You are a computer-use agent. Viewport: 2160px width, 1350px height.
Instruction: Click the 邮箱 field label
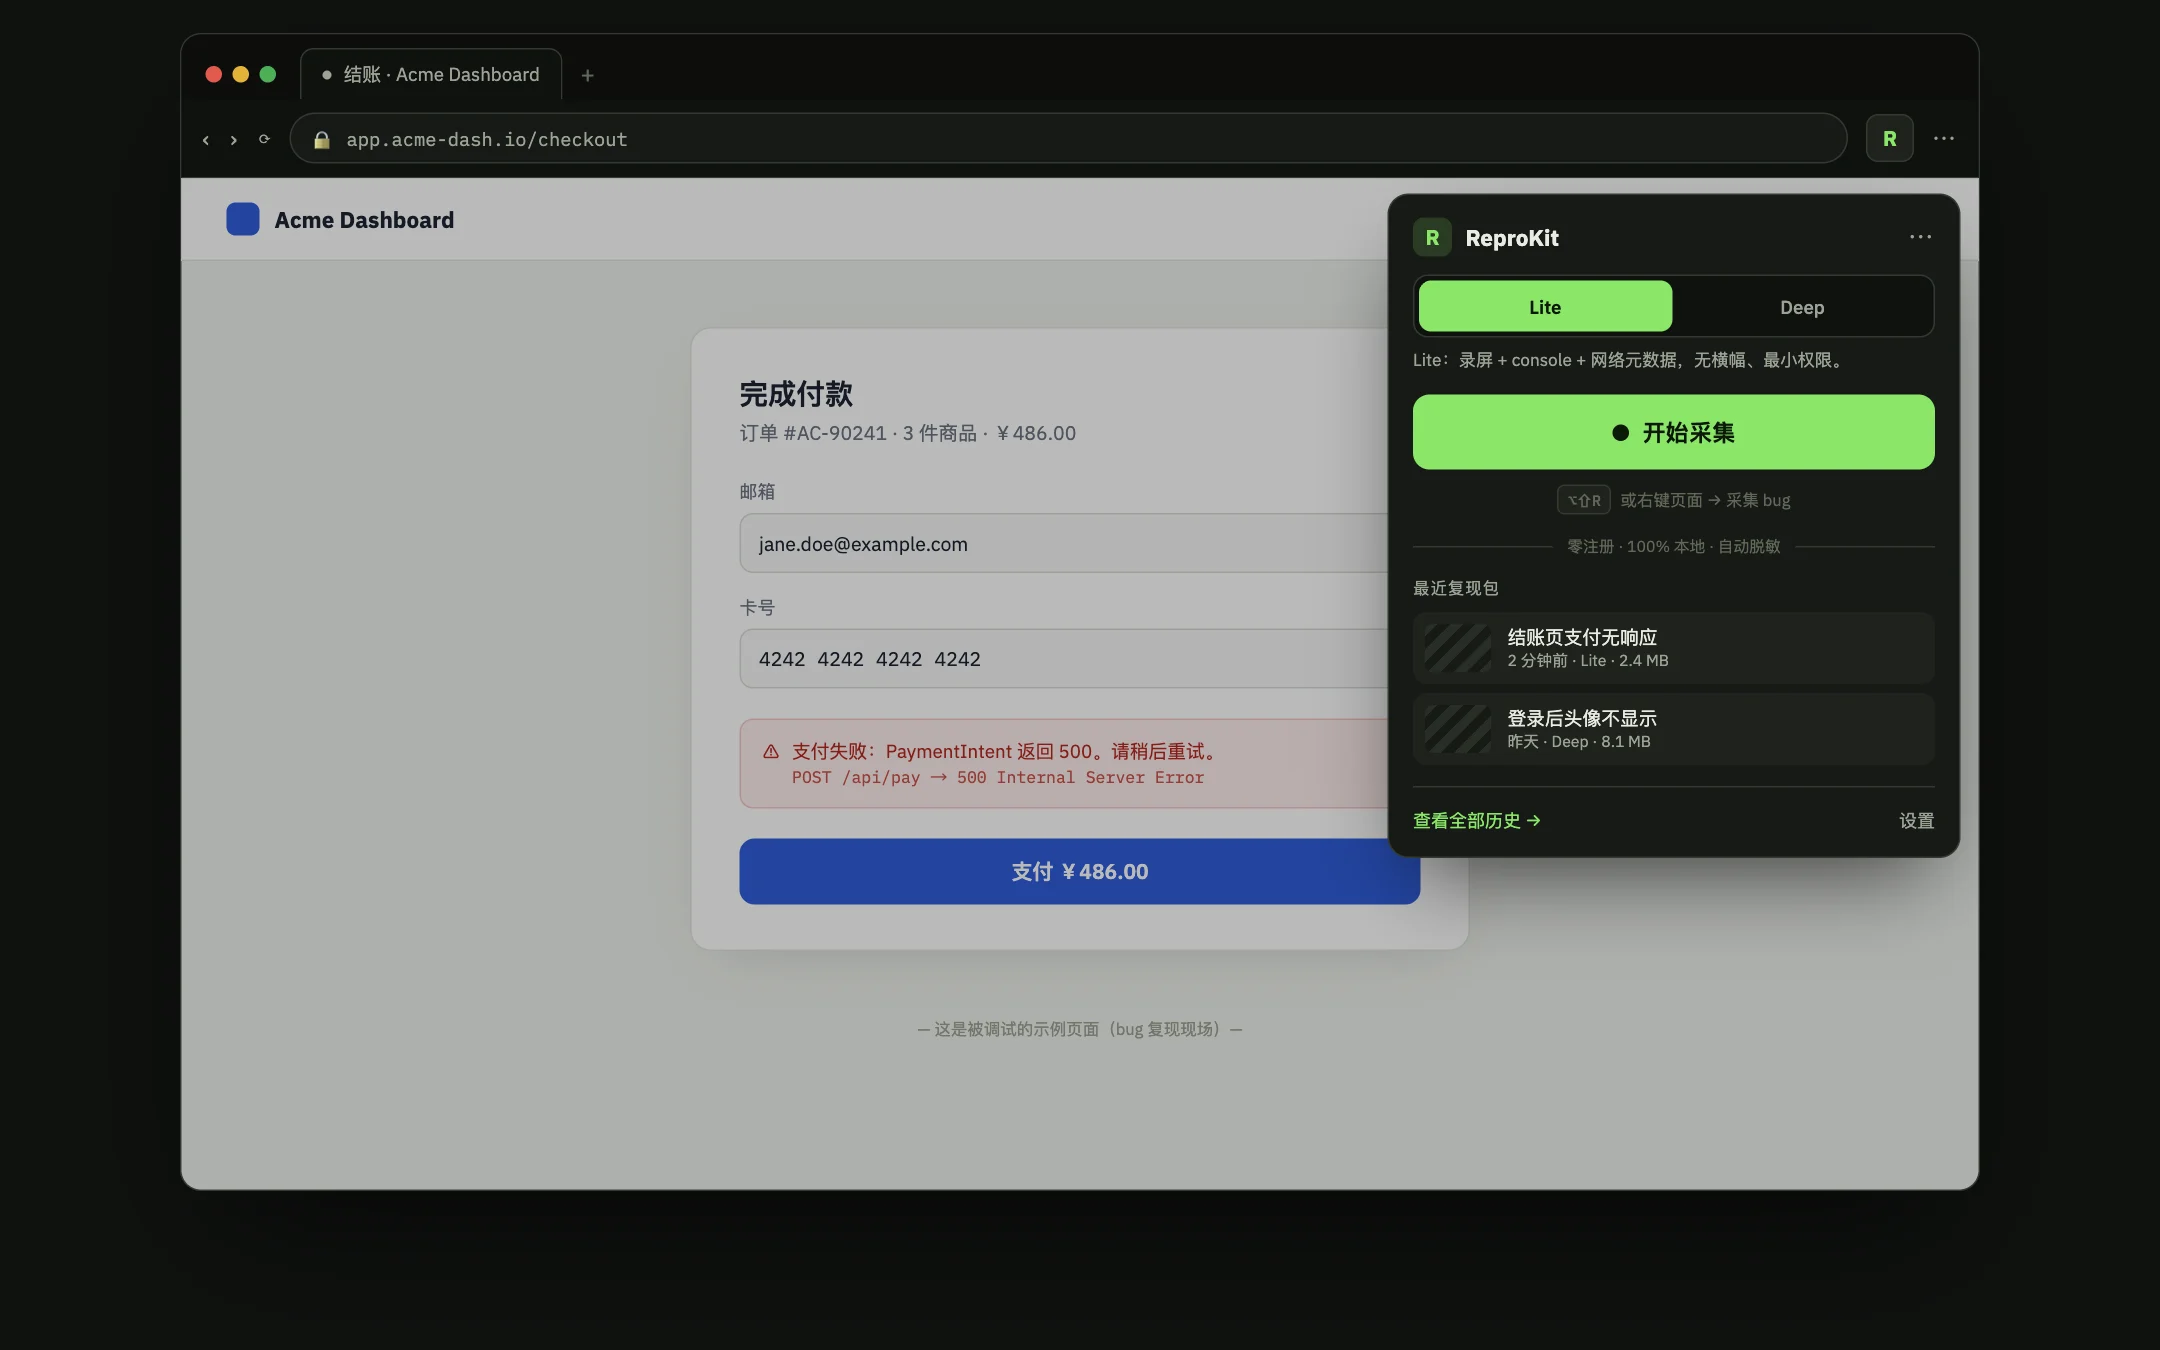(757, 491)
